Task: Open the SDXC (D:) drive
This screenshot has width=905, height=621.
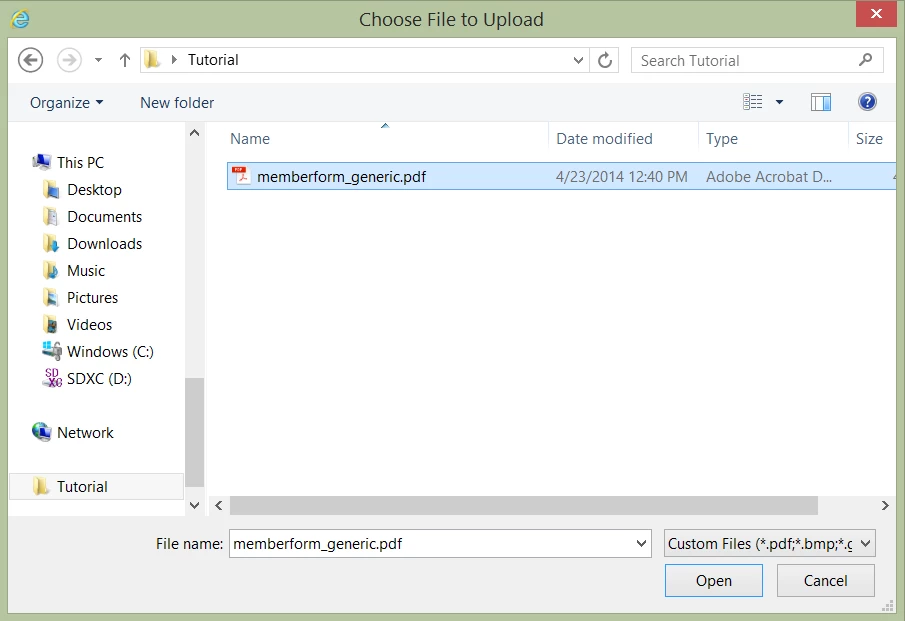Action: click(99, 379)
